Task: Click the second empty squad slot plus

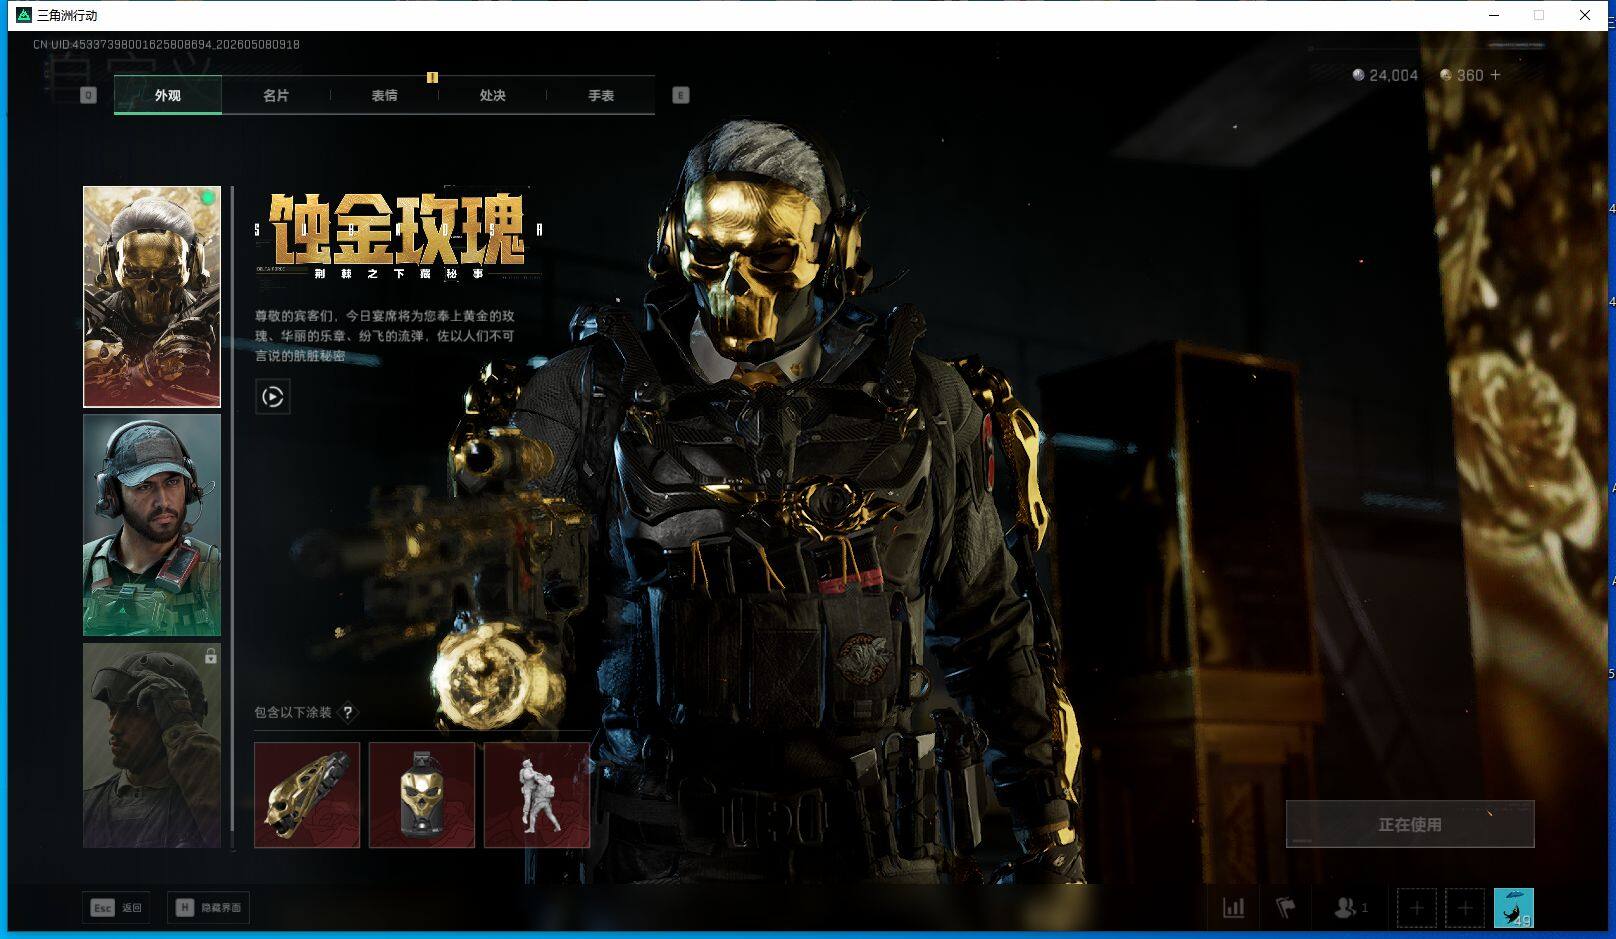Action: click(1465, 908)
